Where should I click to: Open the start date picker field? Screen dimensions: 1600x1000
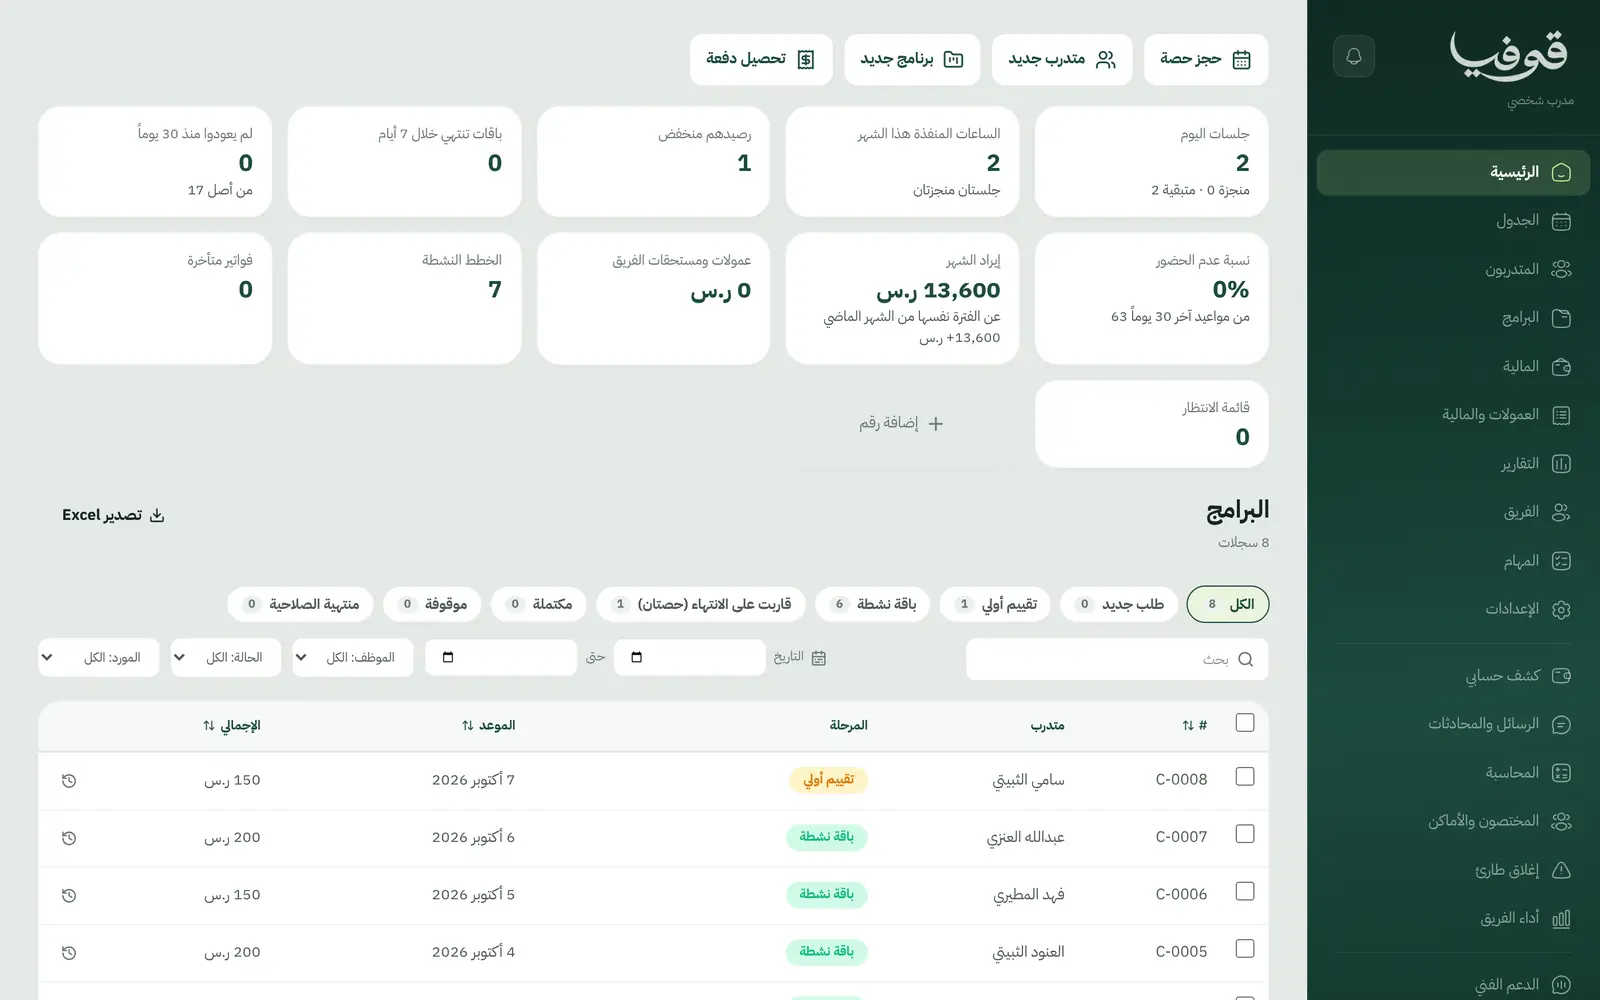[x=690, y=658]
